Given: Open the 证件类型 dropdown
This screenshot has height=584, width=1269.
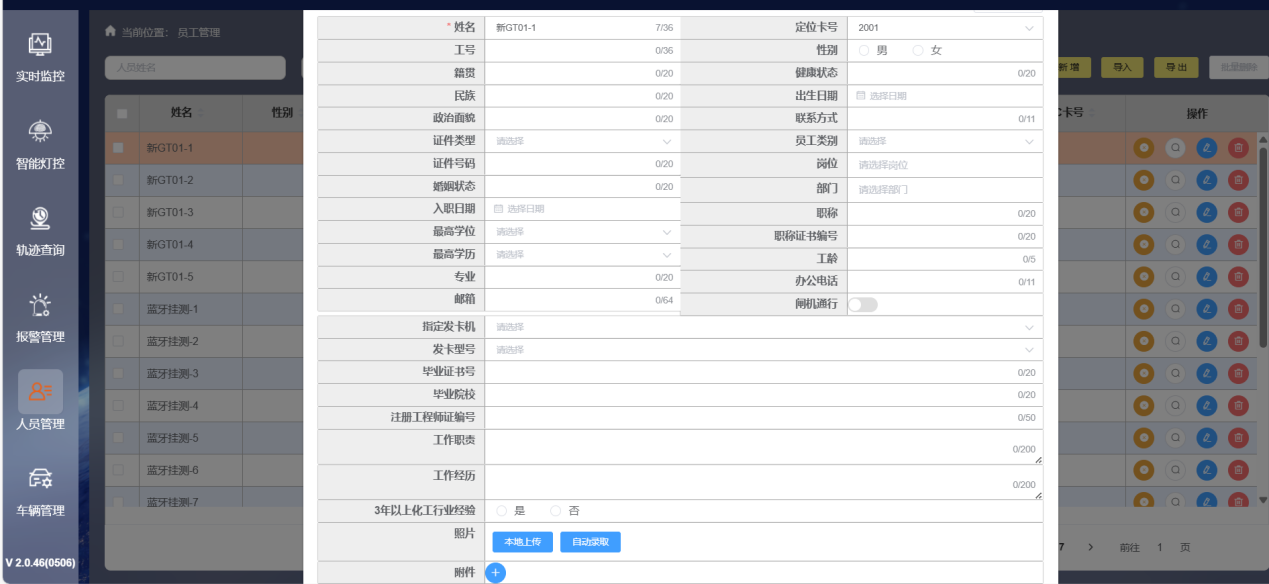Looking at the screenshot, I should pyautogui.click(x=582, y=141).
